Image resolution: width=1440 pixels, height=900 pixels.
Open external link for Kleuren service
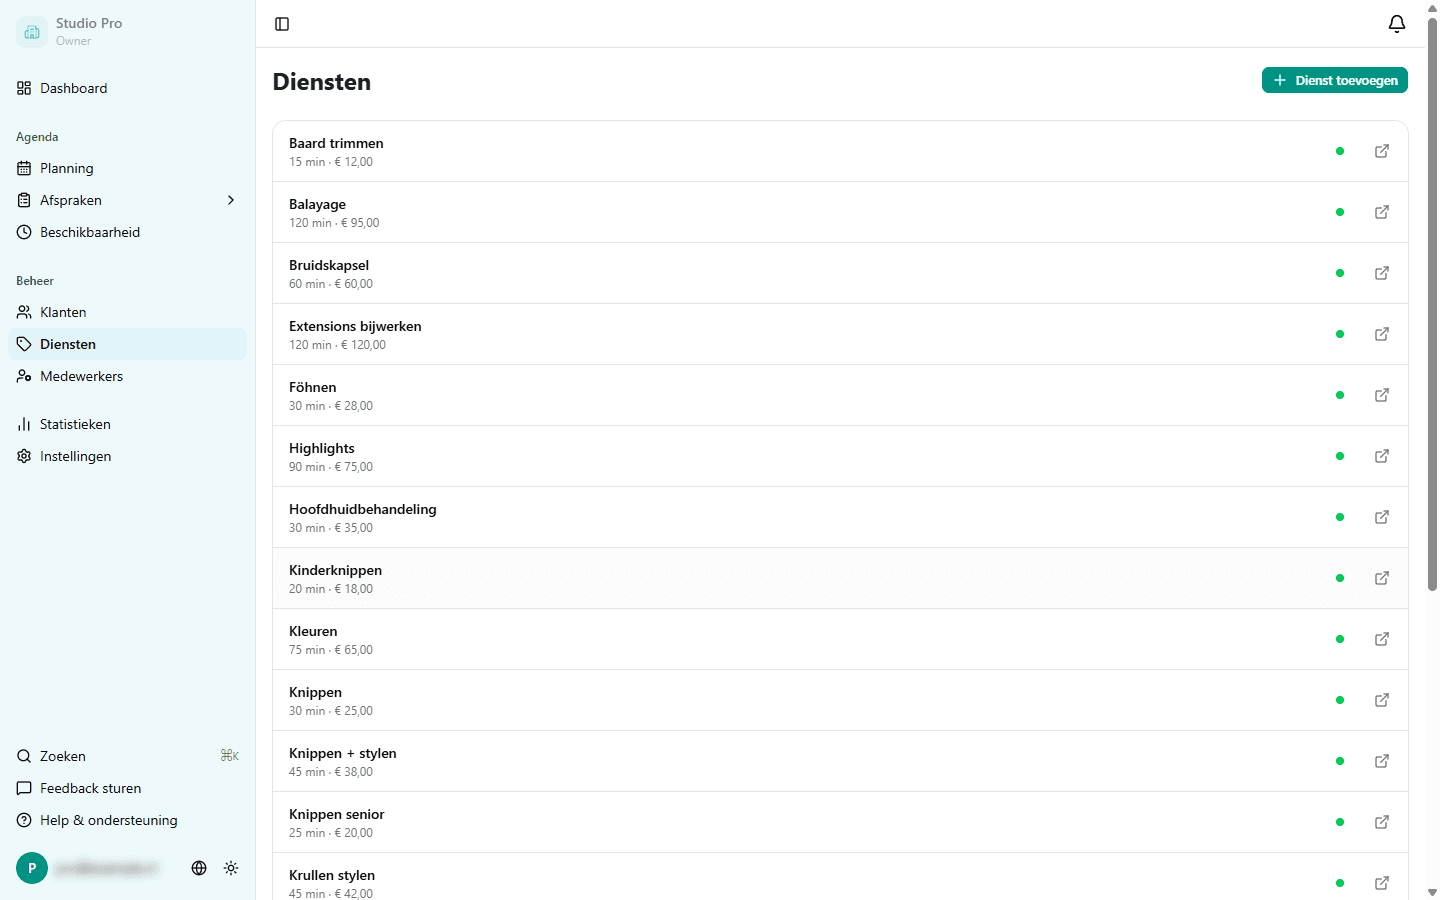pos(1382,639)
